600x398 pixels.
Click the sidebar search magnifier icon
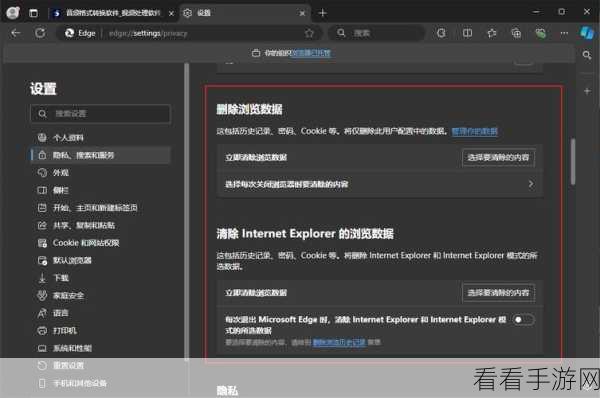(x=587, y=55)
